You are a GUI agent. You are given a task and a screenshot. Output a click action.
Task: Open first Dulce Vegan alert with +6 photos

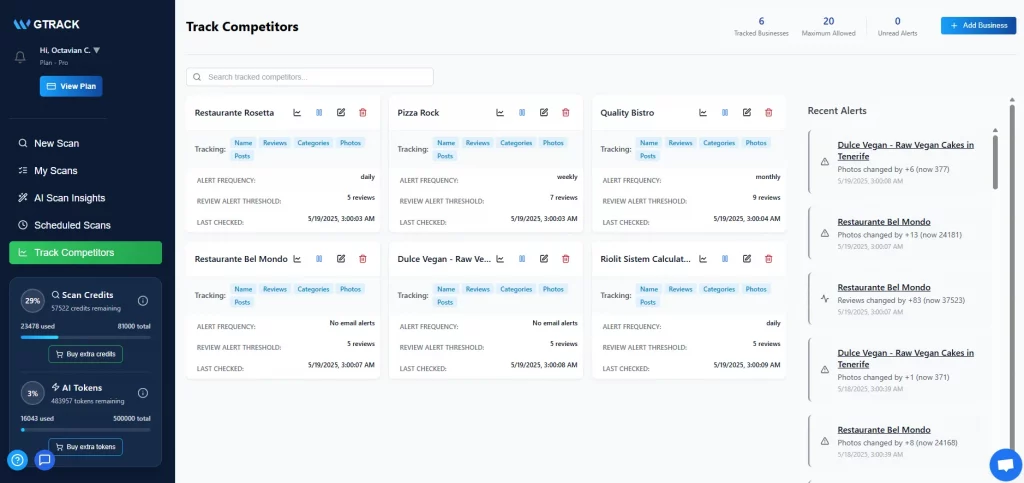point(906,151)
